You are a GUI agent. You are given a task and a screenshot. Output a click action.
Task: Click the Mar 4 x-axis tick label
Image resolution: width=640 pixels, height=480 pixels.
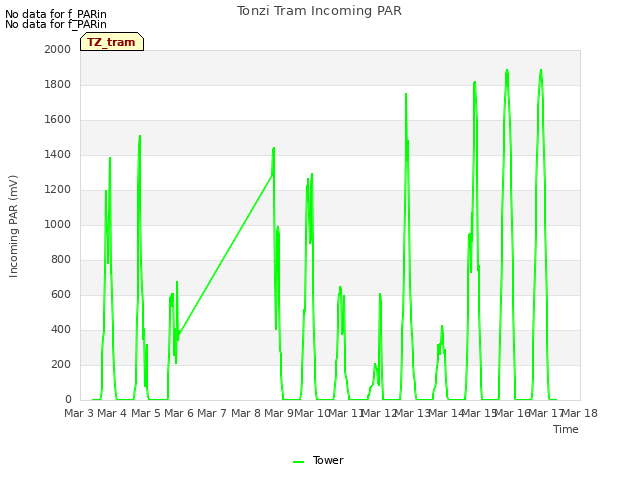pos(112,413)
